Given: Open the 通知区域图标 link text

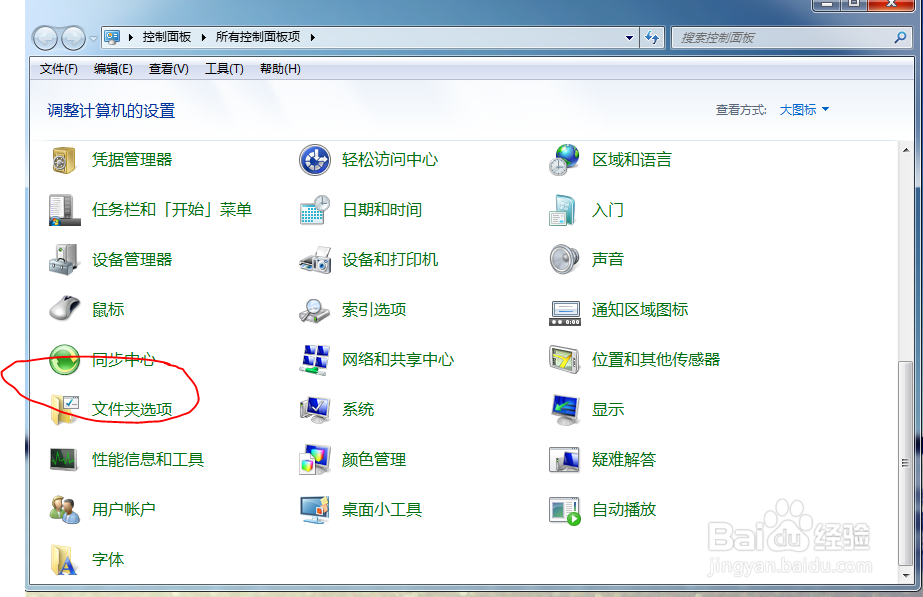Looking at the screenshot, I should click(x=640, y=310).
